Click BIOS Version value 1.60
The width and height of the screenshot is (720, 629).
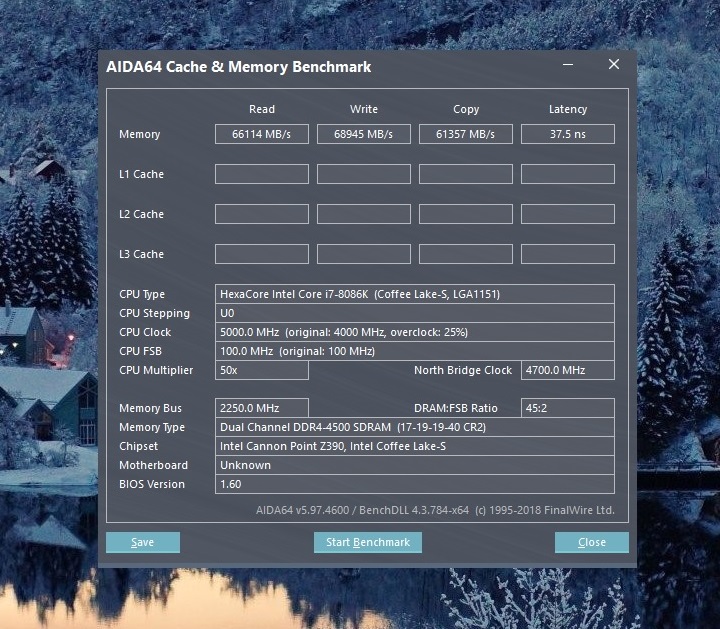(x=415, y=484)
